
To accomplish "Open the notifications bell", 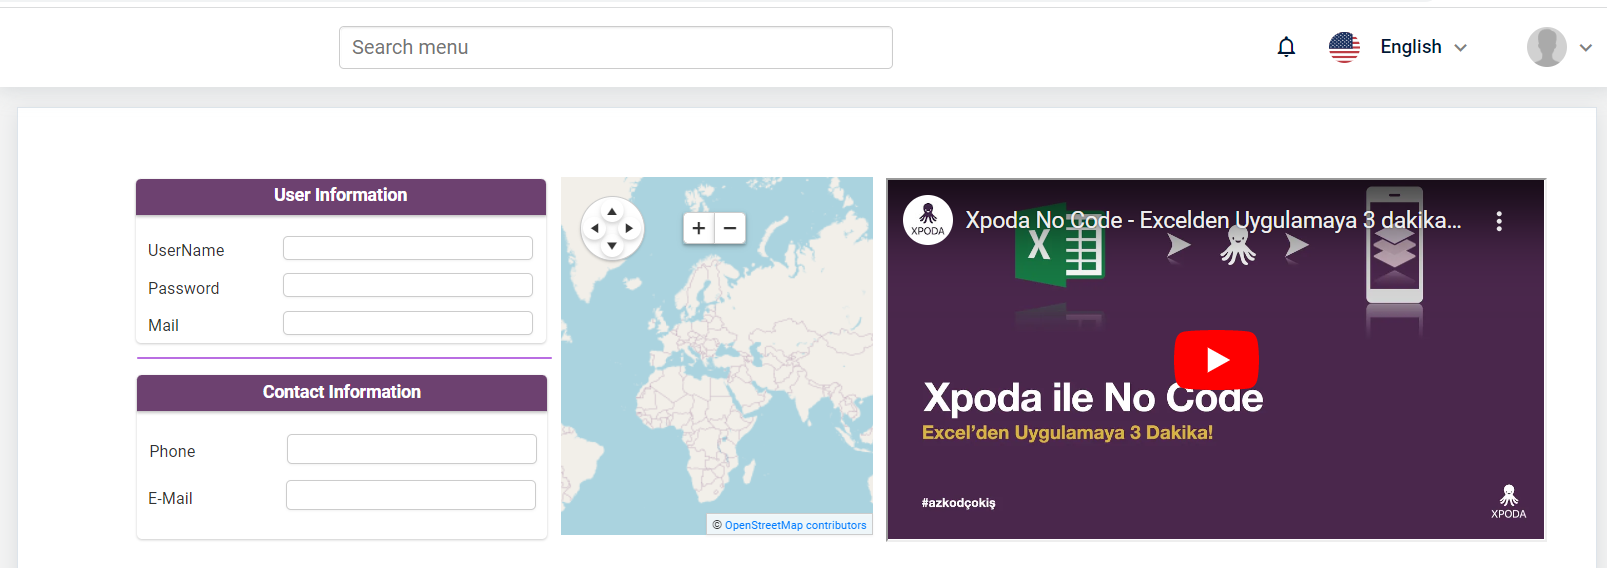I will (1286, 47).
